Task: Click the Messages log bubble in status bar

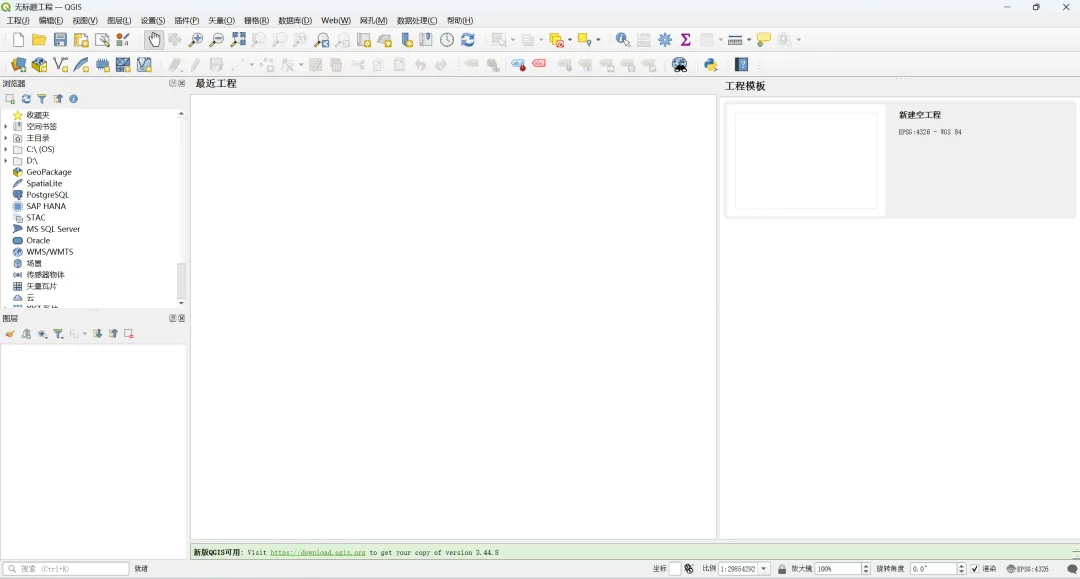Action: point(1072,569)
